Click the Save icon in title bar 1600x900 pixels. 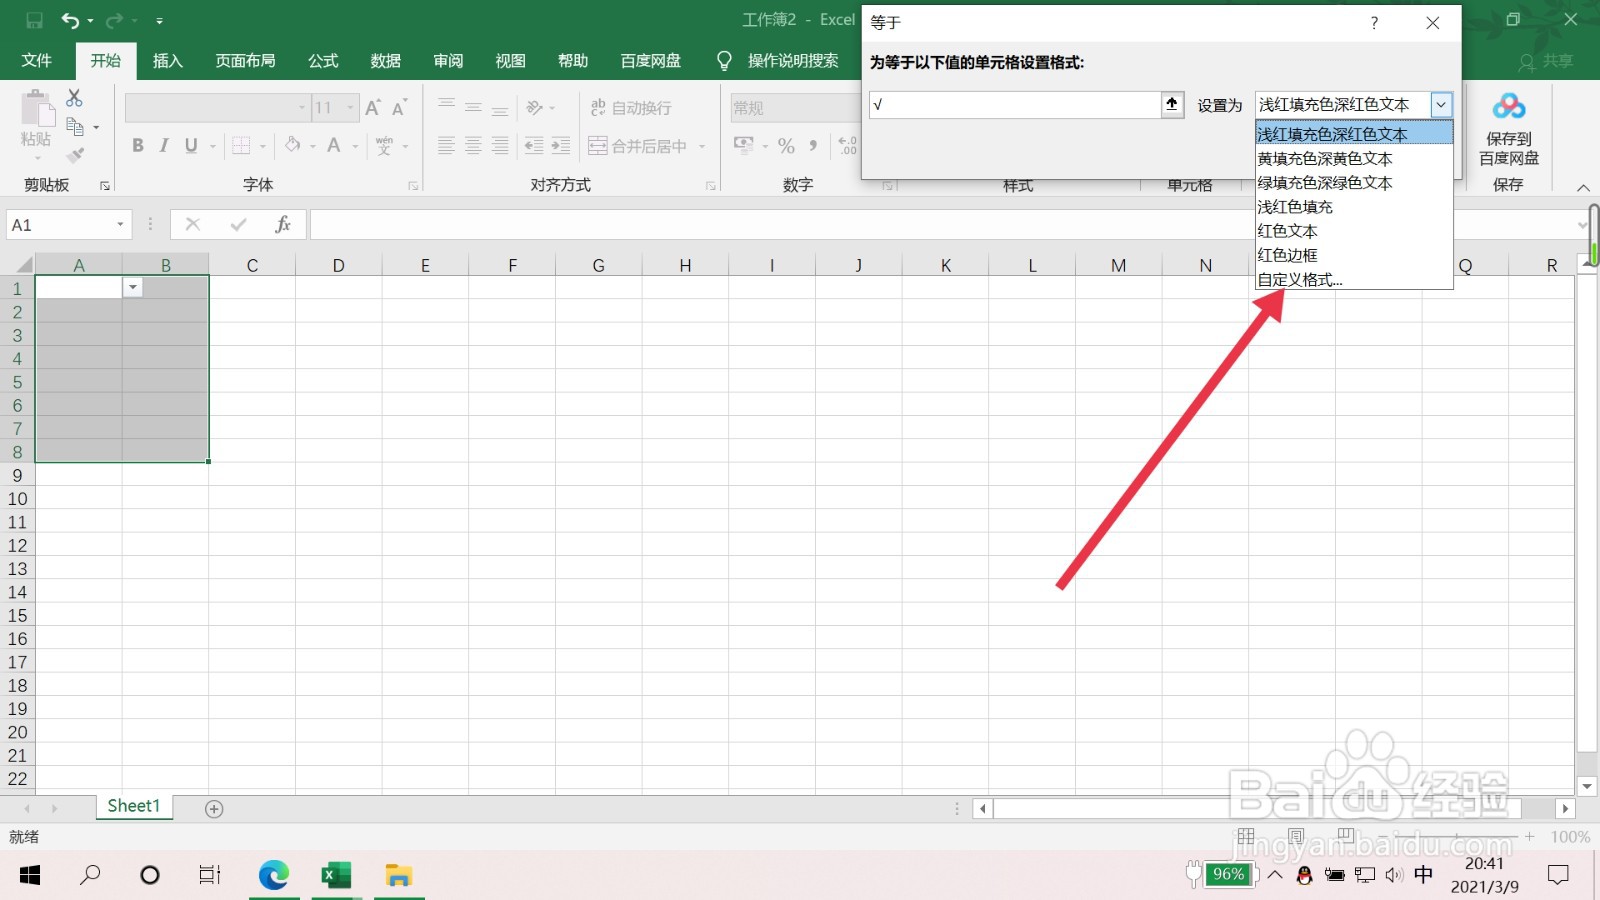34,20
